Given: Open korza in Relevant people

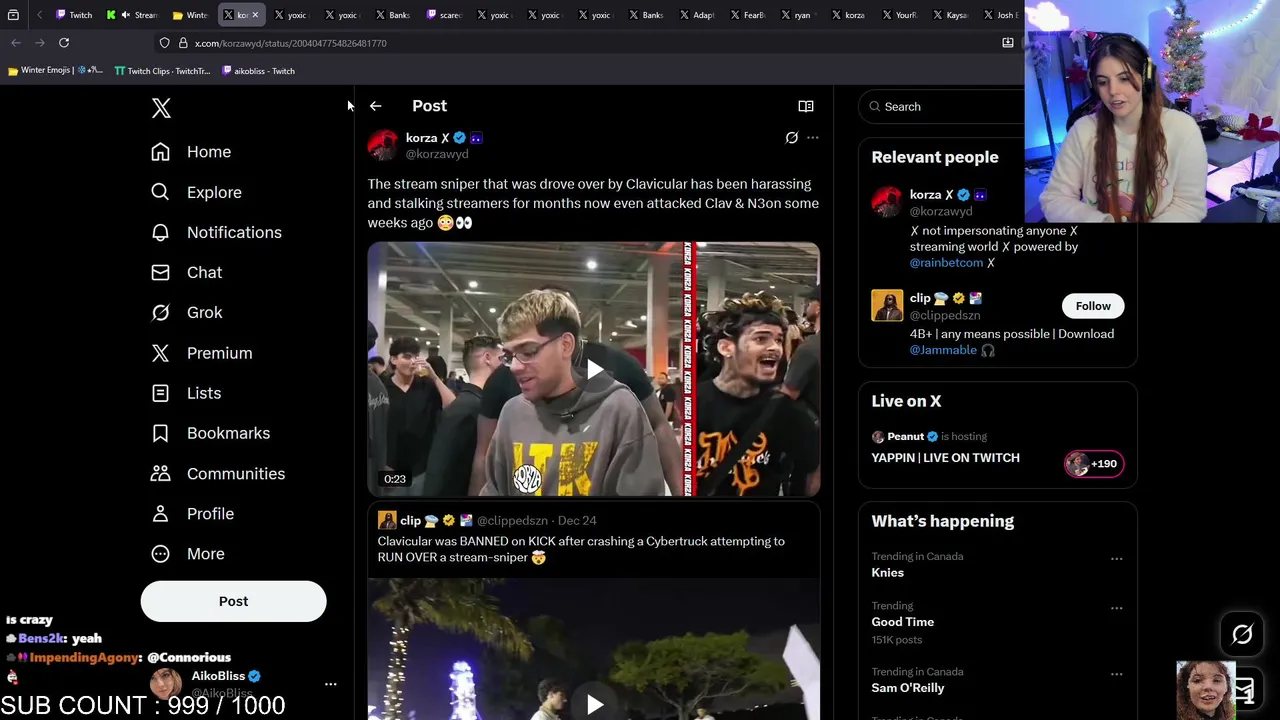Looking at the screenshot, I should [x=931, y=195].
